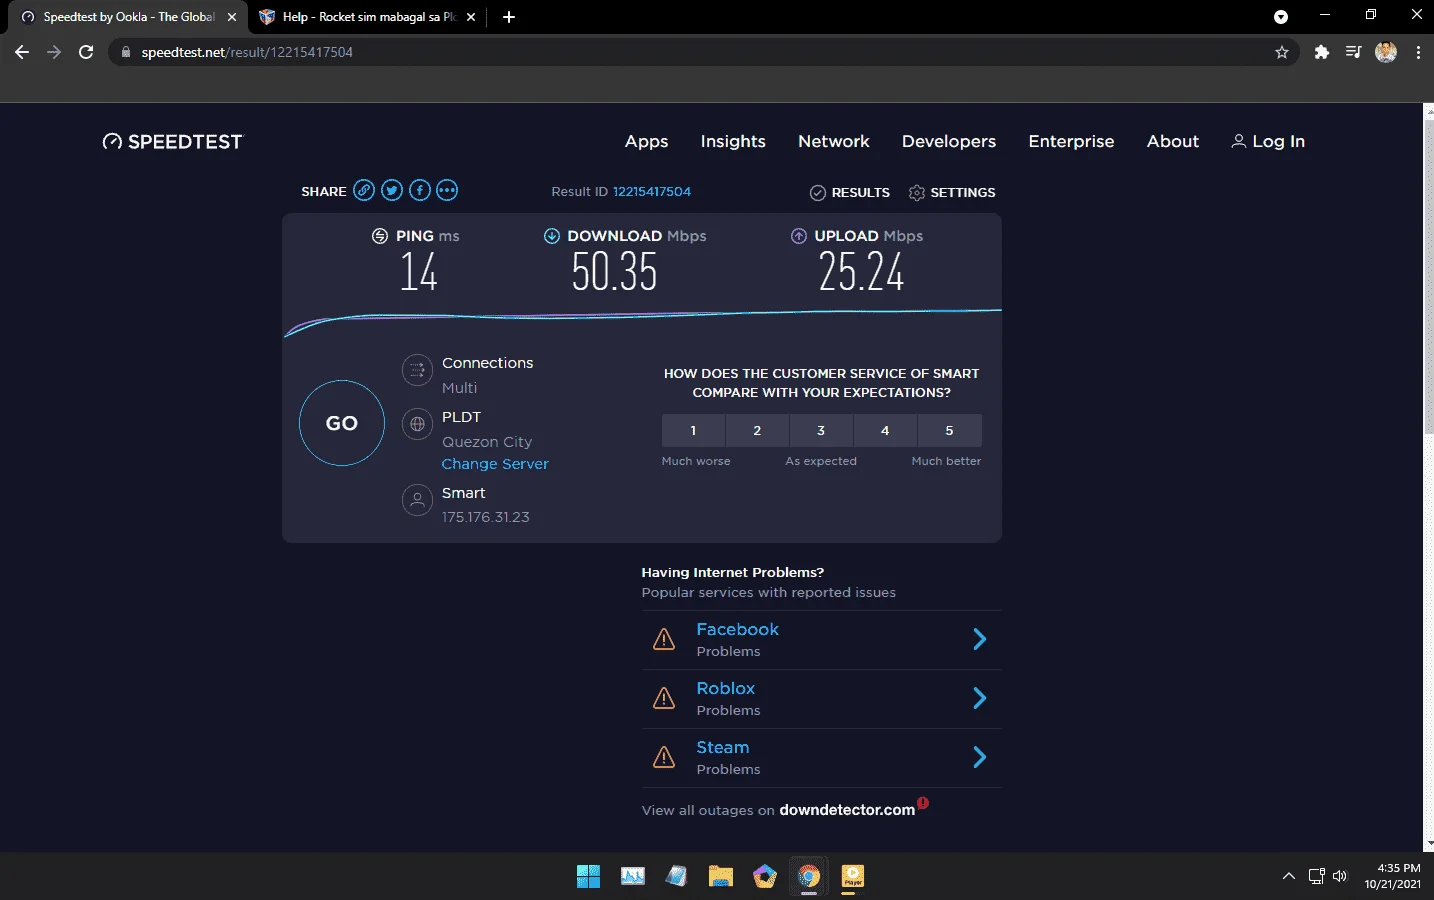Viewport: 1434px width, 900px height.
Task: Expand the Roblox problems entry chevron
Action: coord(980,698)
